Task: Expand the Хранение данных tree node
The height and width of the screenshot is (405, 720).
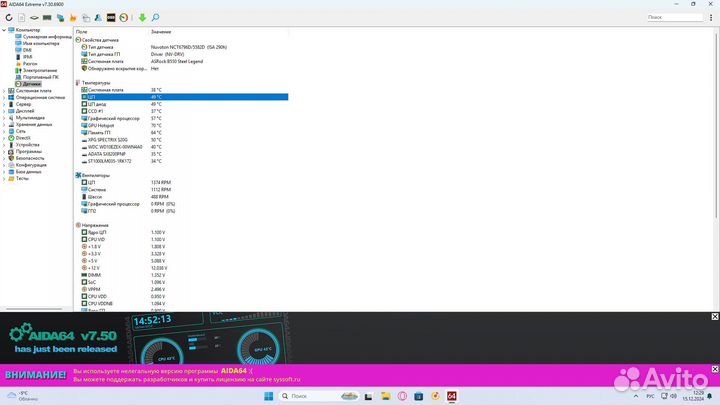Action: pos(4,124)
